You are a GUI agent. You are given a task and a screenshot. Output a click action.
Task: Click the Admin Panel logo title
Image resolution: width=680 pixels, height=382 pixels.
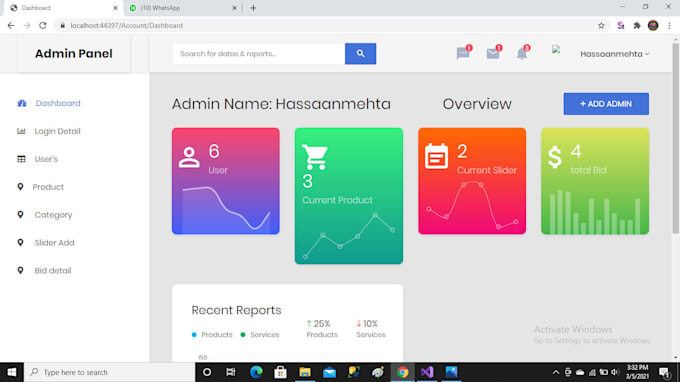click(x=74, y=54)
